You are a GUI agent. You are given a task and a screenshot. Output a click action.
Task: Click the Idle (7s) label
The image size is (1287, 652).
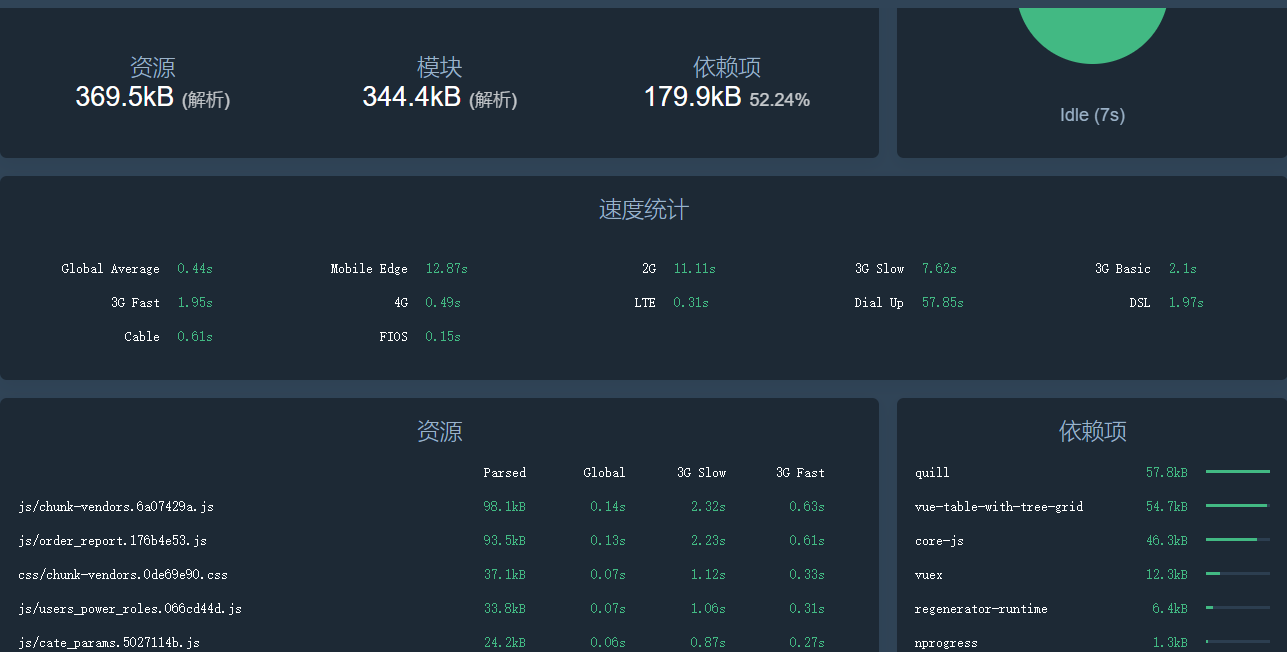(1092, 115)
